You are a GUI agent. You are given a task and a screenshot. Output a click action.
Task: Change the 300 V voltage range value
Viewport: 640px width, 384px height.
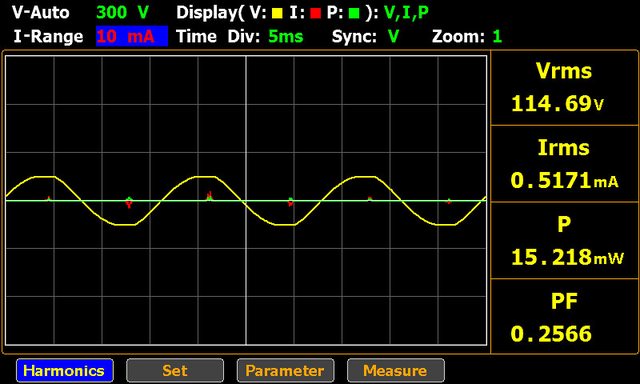(122, 12)
